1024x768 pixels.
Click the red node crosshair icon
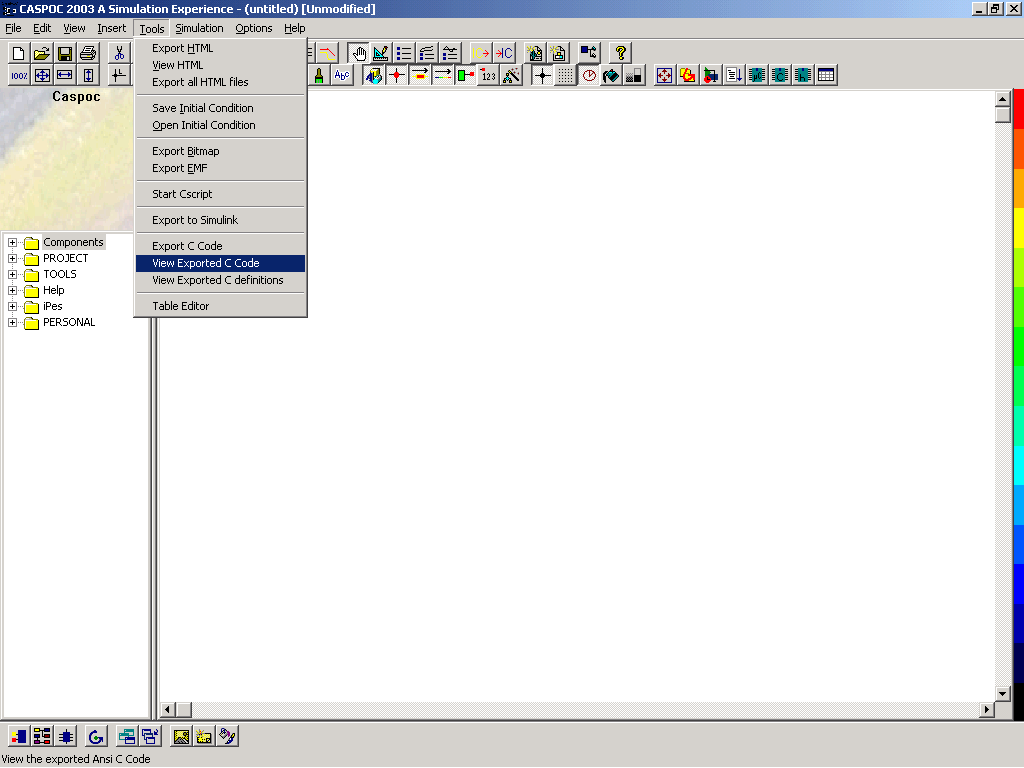coord(396,76)
